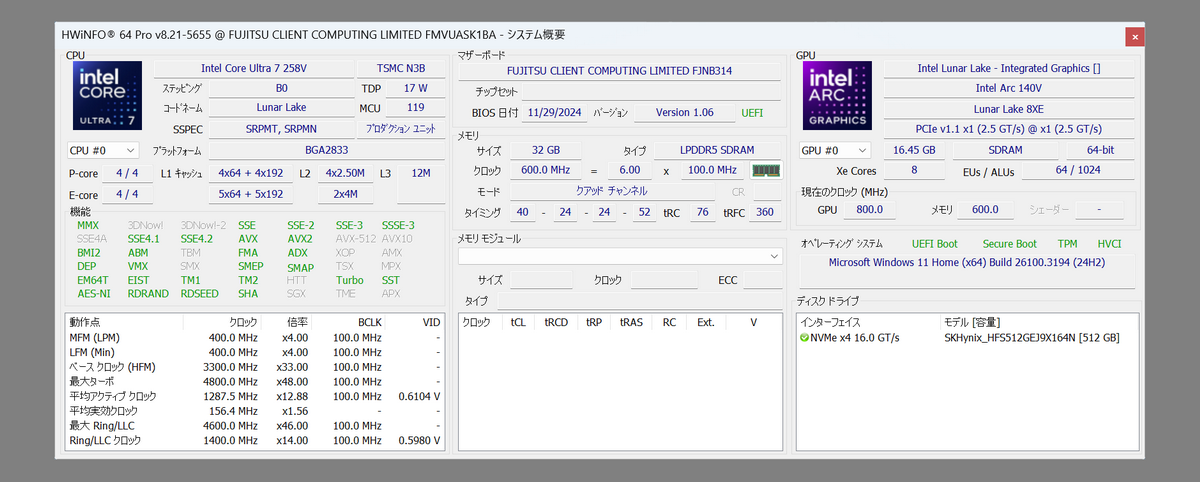Screen dimensions: 1200x482
Task: Click the AVX2 feature indicator
Action: pos(300,239)
